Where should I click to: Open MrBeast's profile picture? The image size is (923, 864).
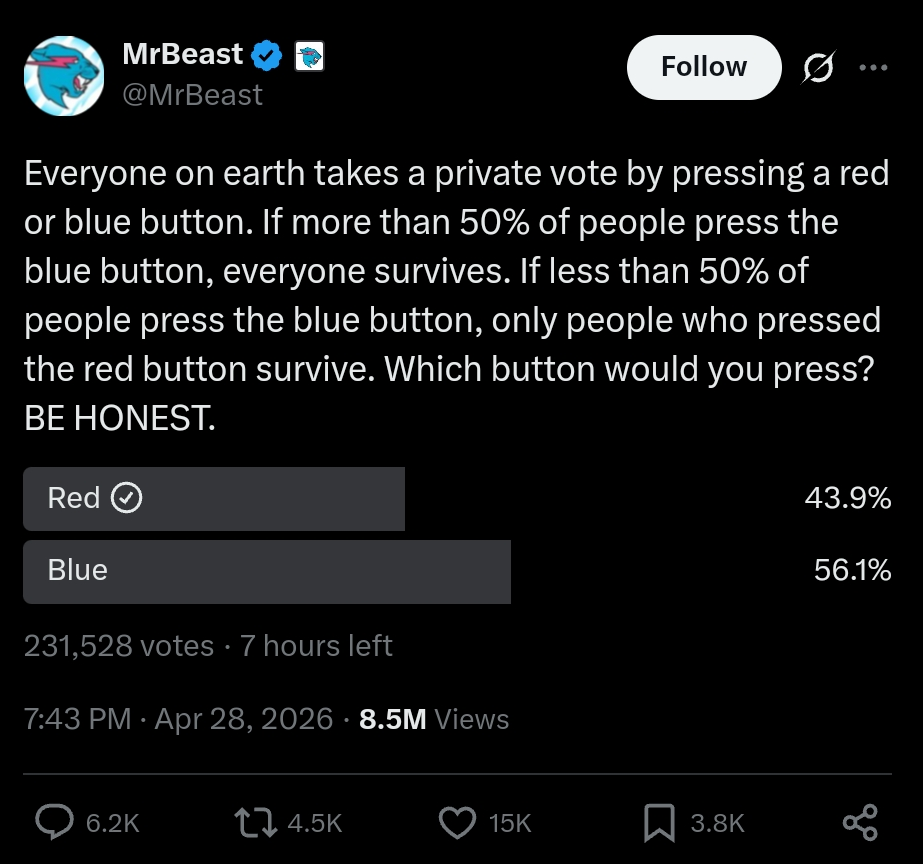point(63,76)
